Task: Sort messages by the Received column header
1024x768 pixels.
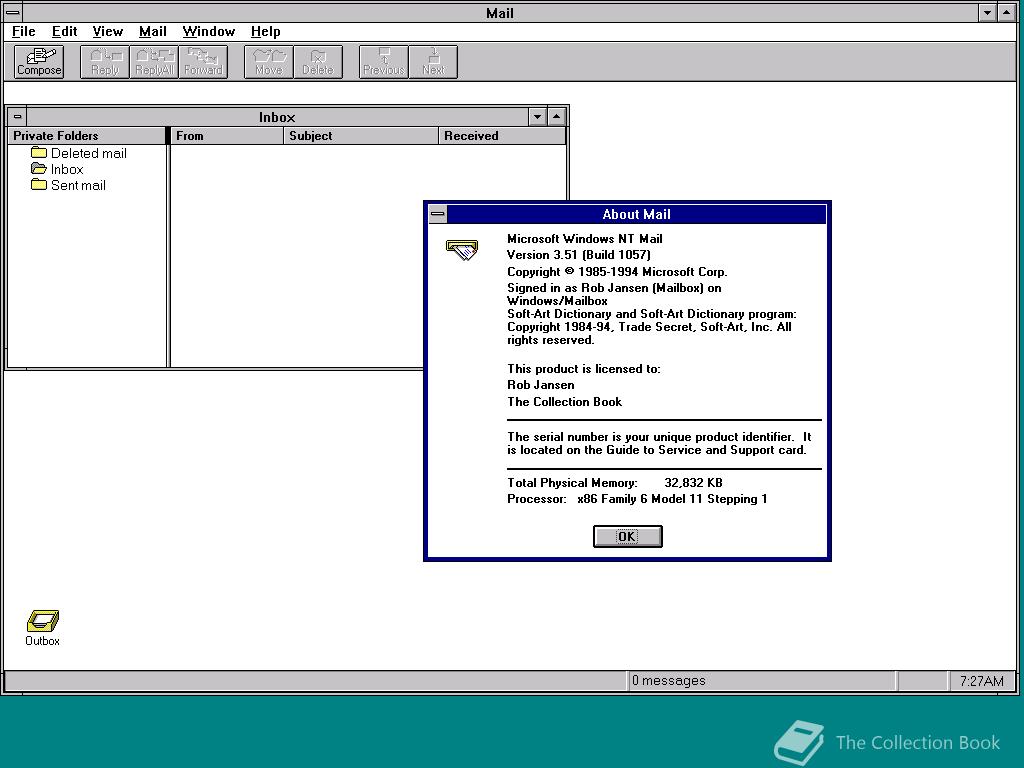Action: pos(502,136)
